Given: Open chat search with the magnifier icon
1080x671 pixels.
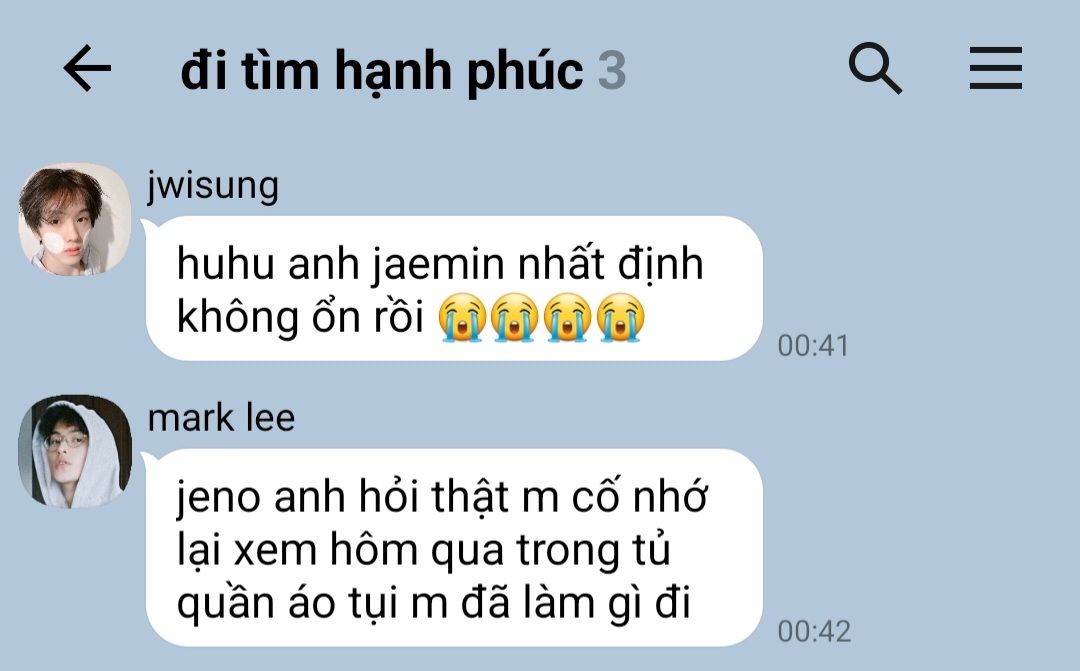Looking at the screenshot, I should coord(875,68).
